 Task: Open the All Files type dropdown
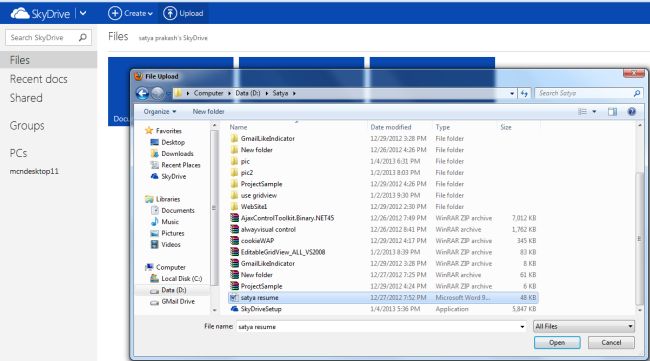coord(584,327)
